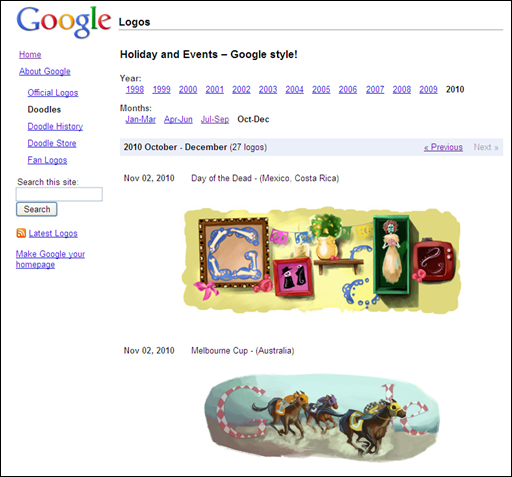Switch to Jul-Sep months

pos(215,119)
